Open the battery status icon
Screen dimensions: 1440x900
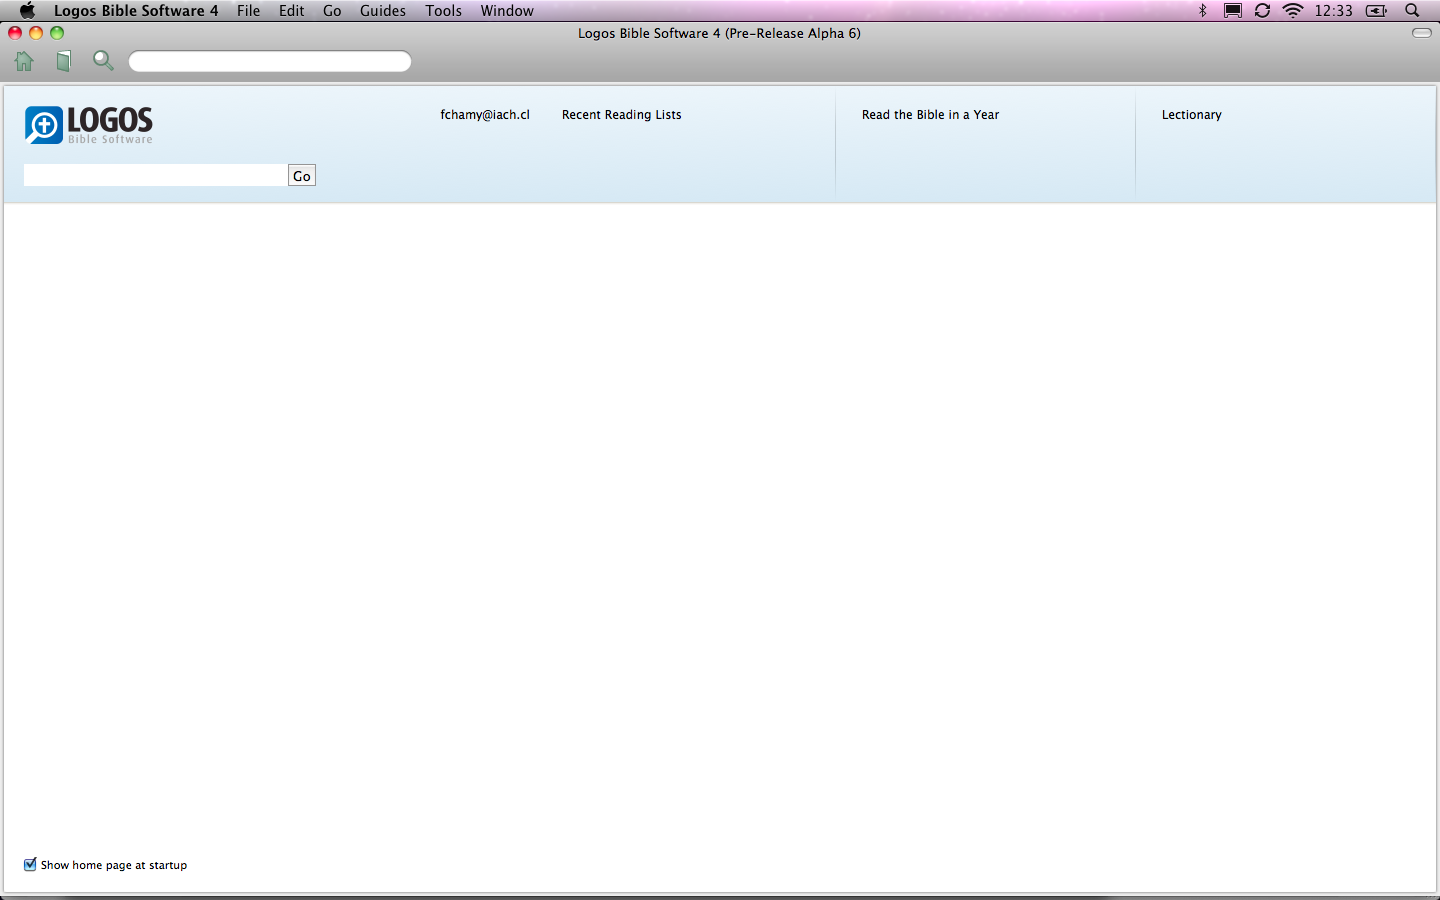point(1377,10)
